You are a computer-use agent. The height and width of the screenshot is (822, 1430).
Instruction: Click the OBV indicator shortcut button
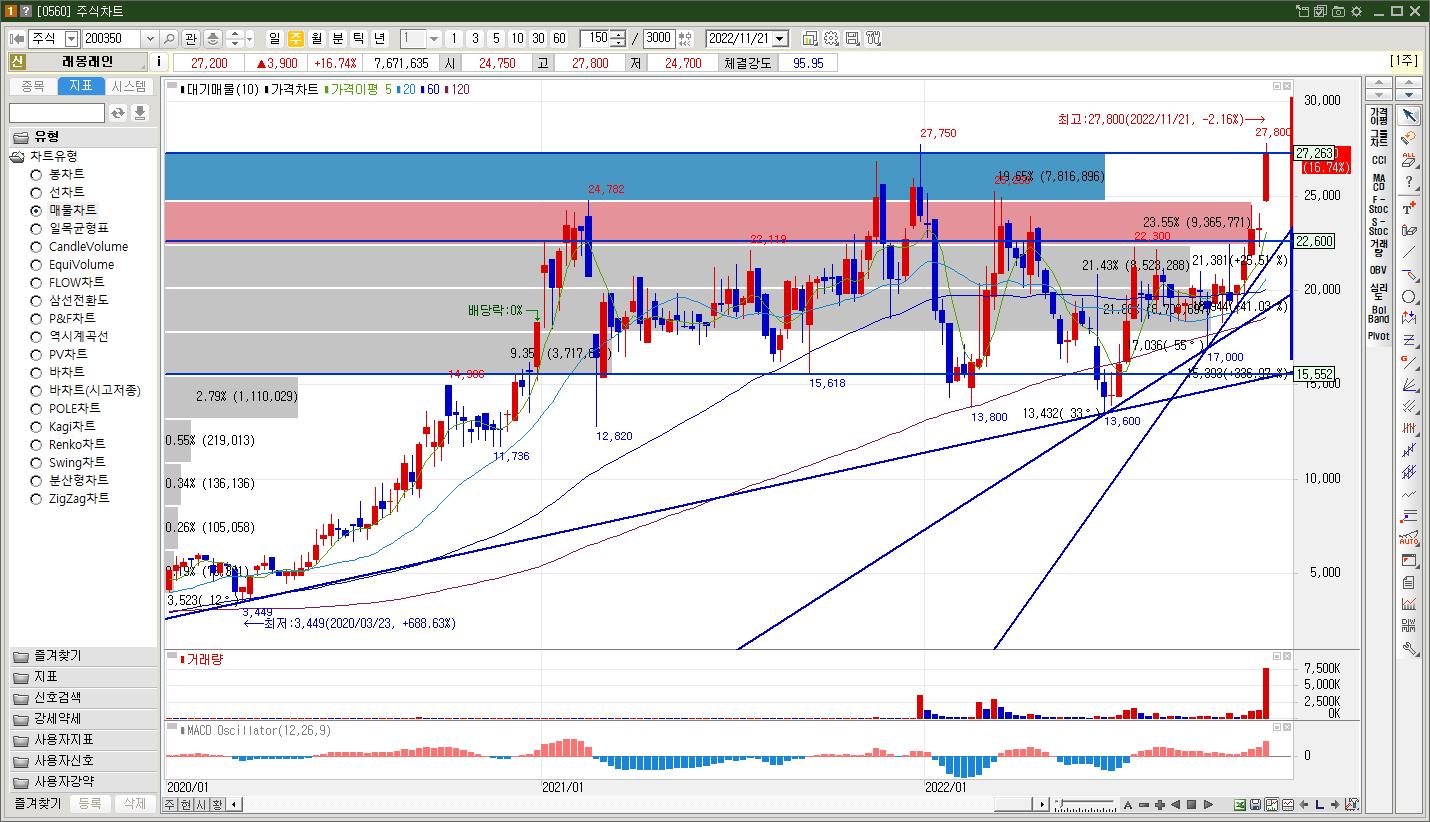[1379, 270]
